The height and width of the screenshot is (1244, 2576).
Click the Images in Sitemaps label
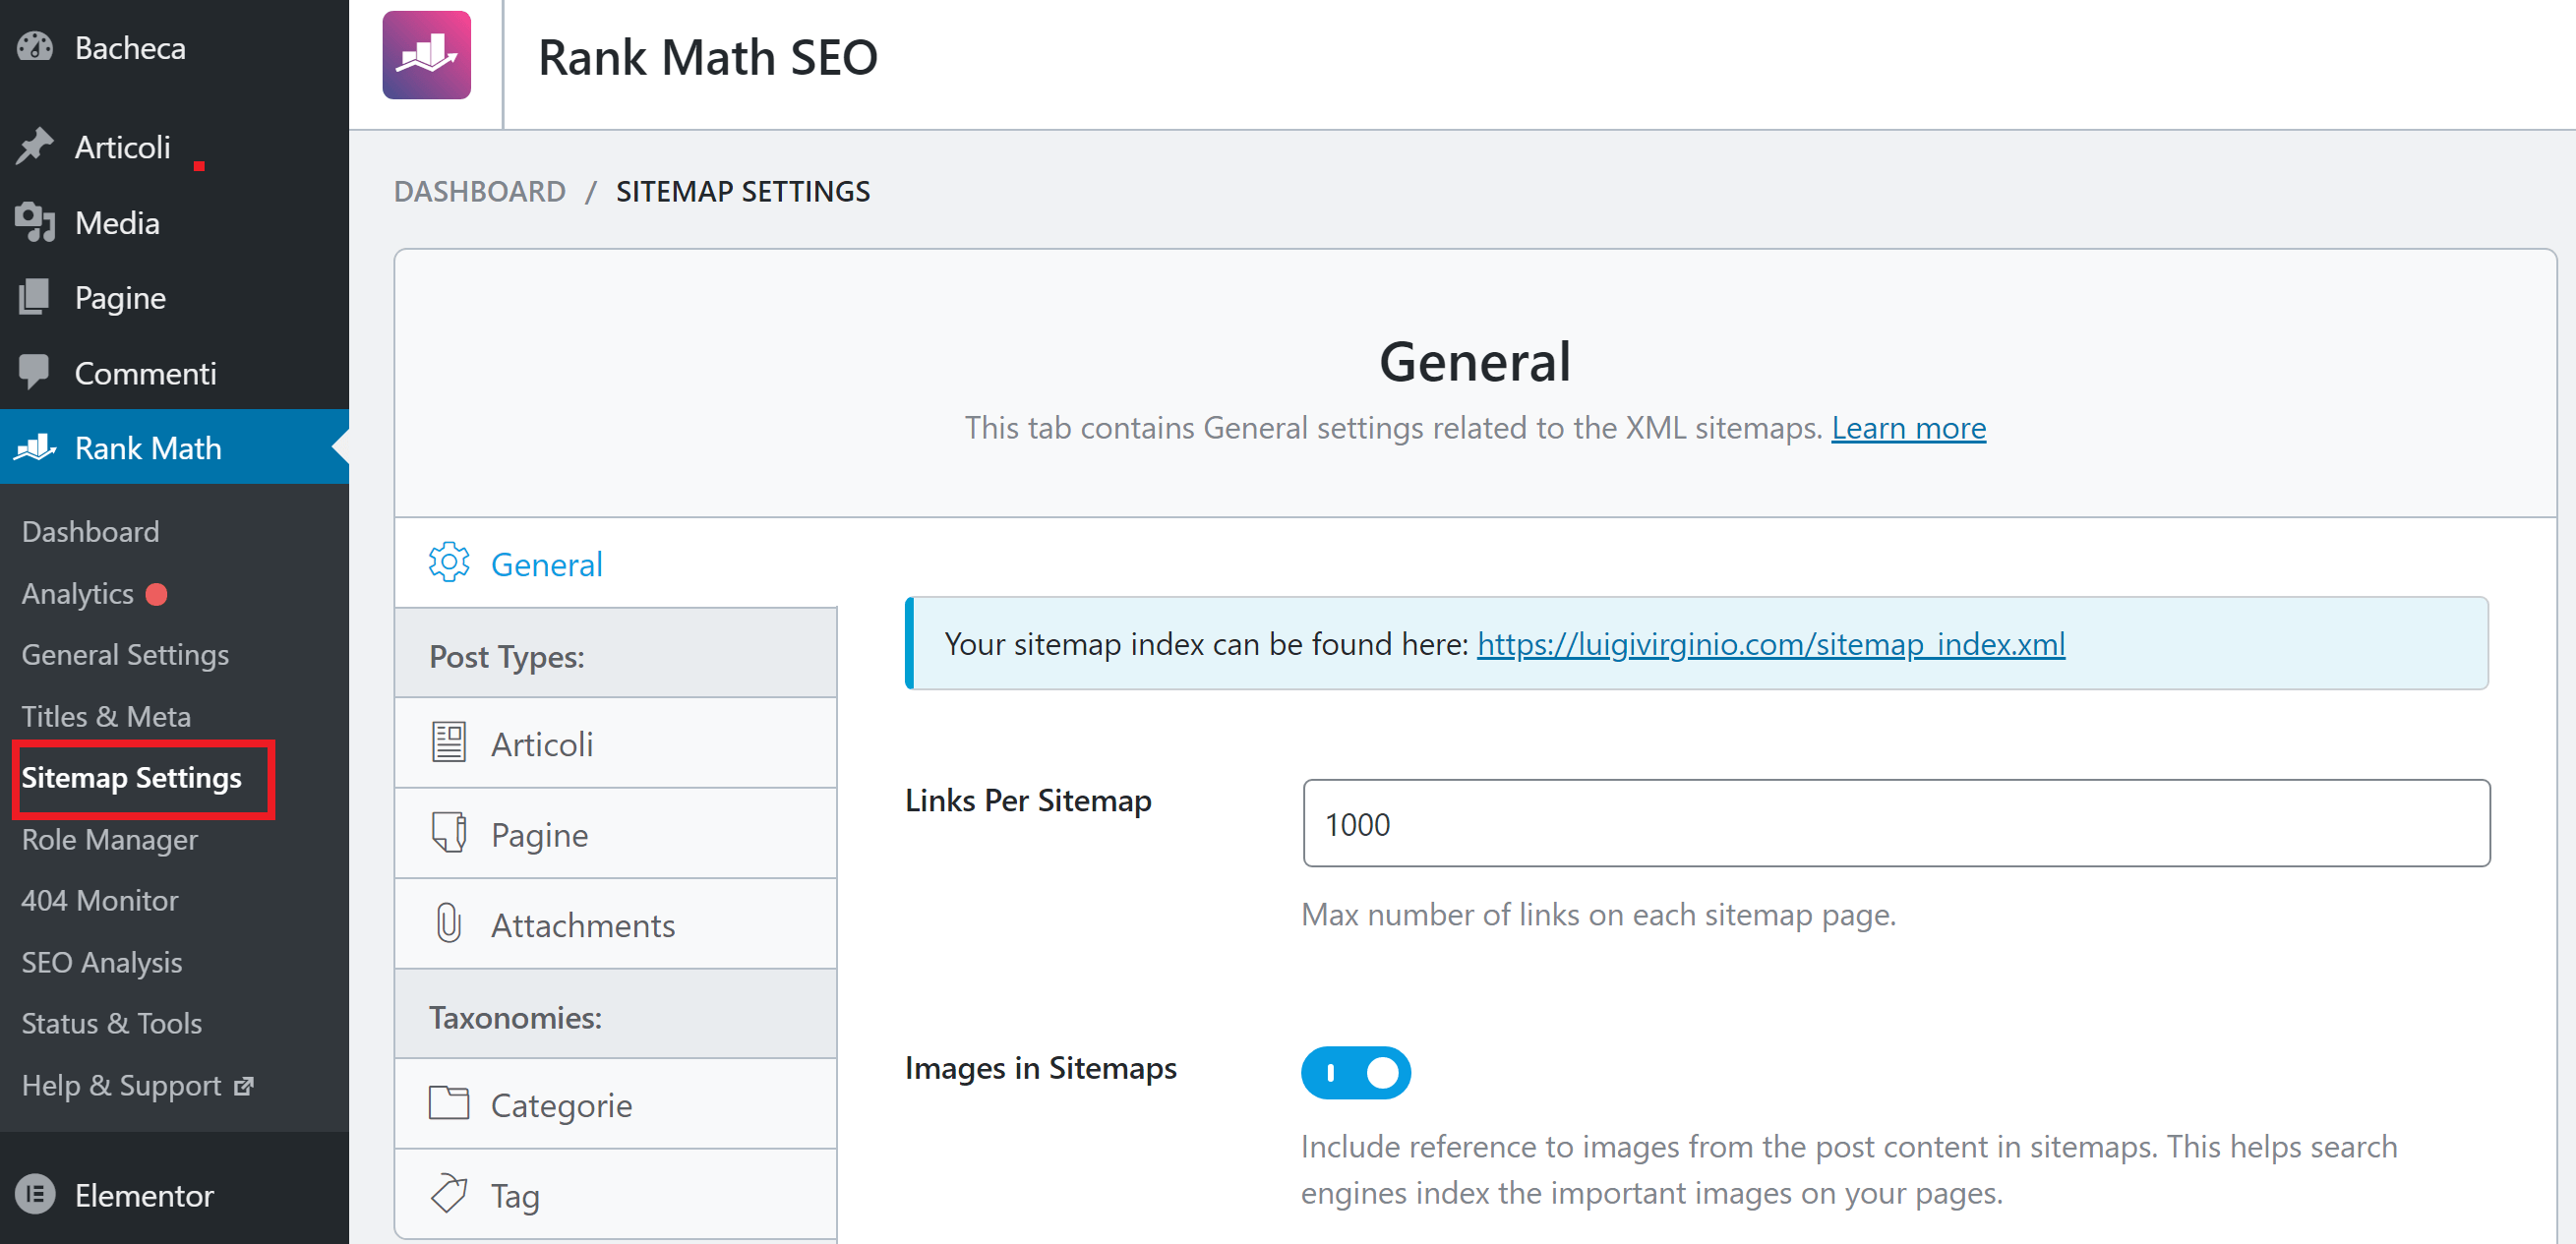(1040, 1068)
